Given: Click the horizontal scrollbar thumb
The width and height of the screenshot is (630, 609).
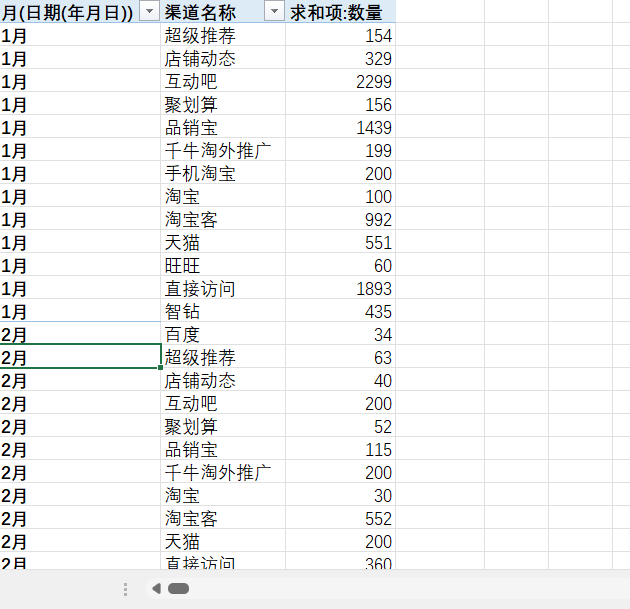Looking at the screenshot, I should pos(178,589).
